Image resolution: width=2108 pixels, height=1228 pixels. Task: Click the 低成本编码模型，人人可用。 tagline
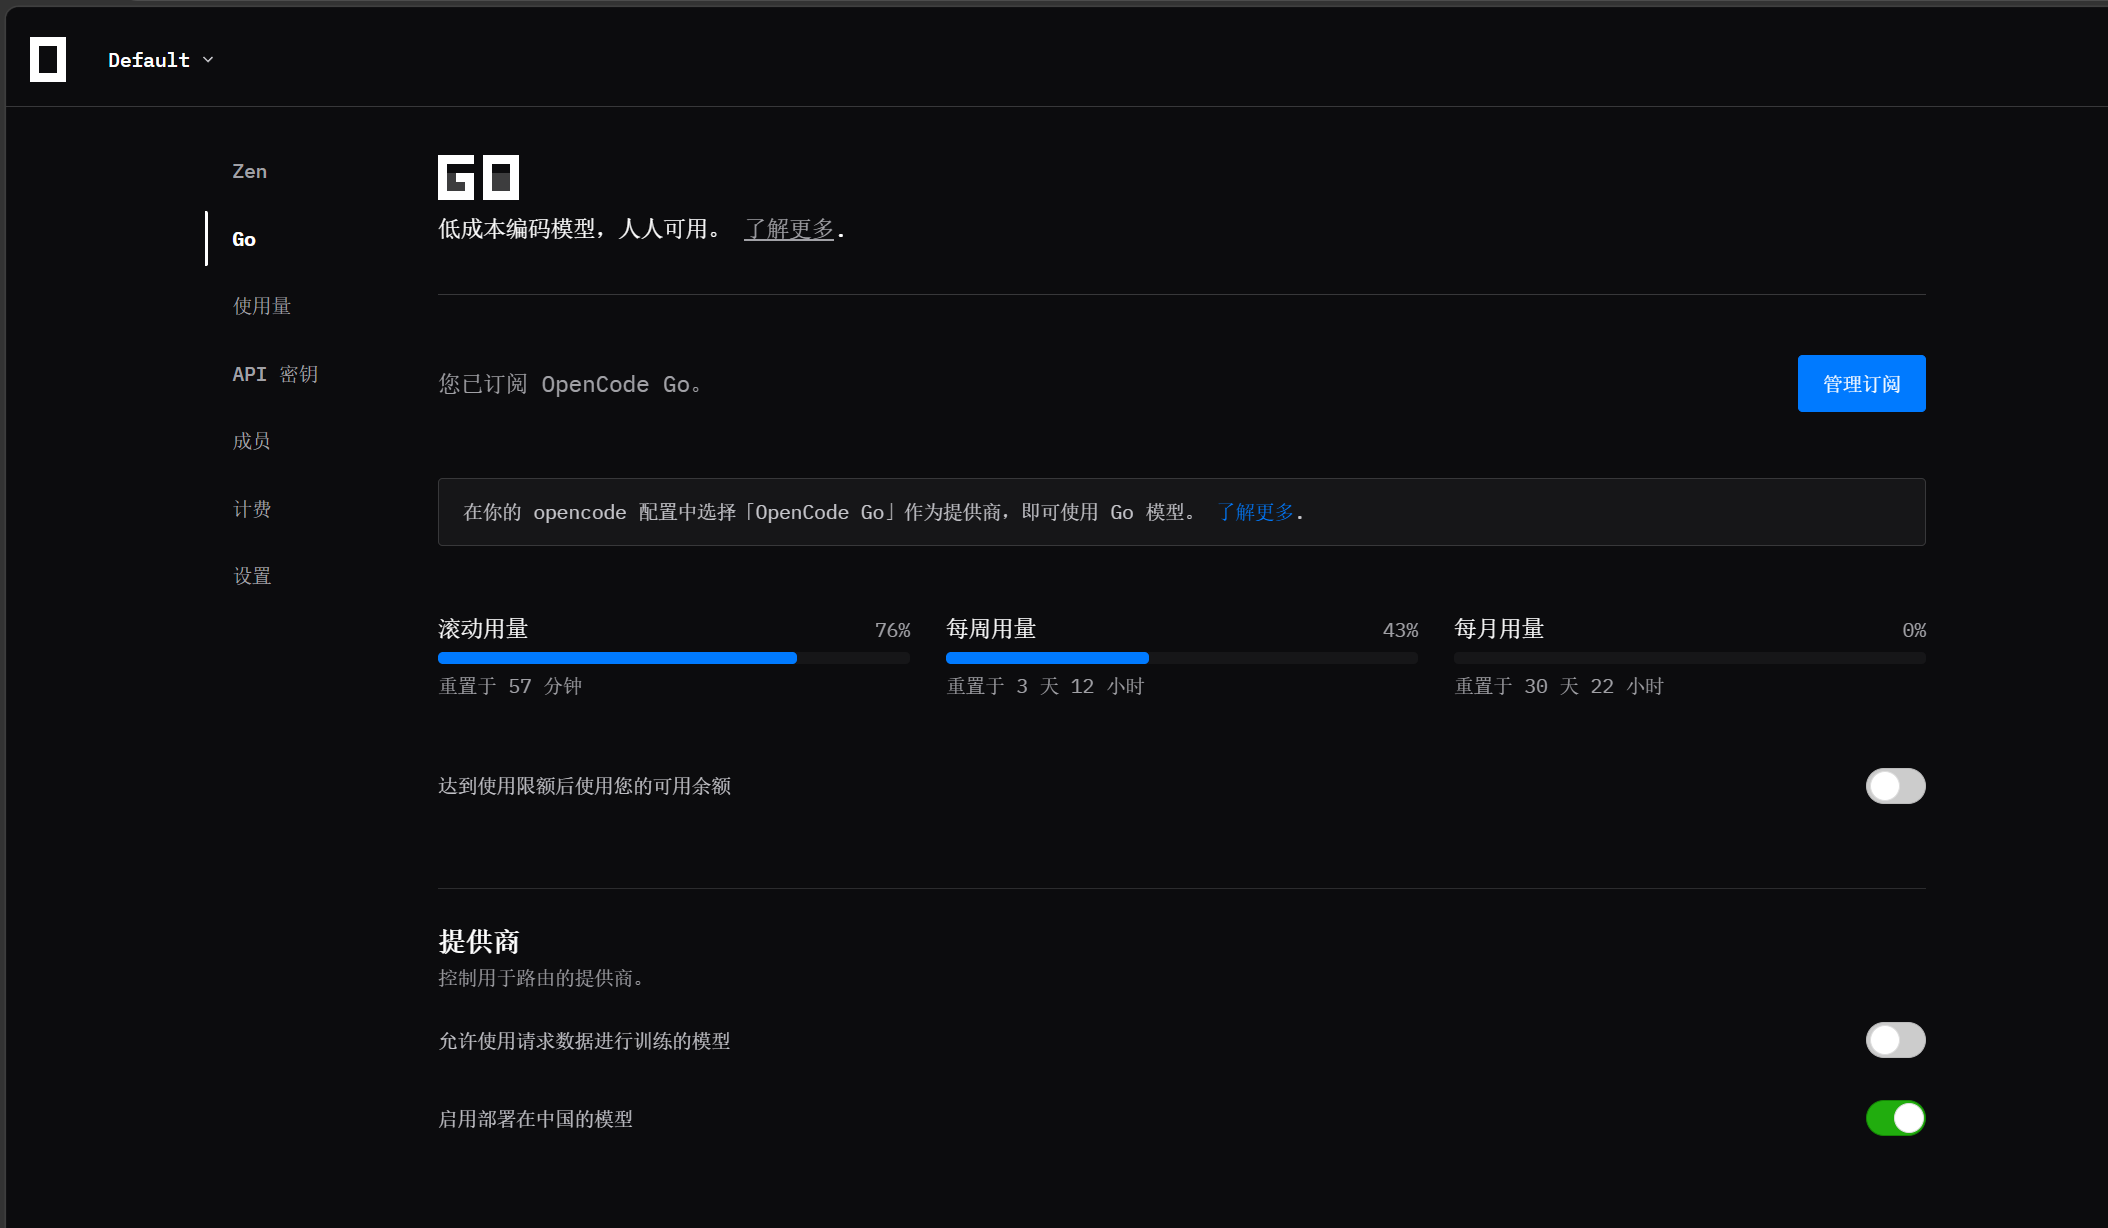coord(580,229)
